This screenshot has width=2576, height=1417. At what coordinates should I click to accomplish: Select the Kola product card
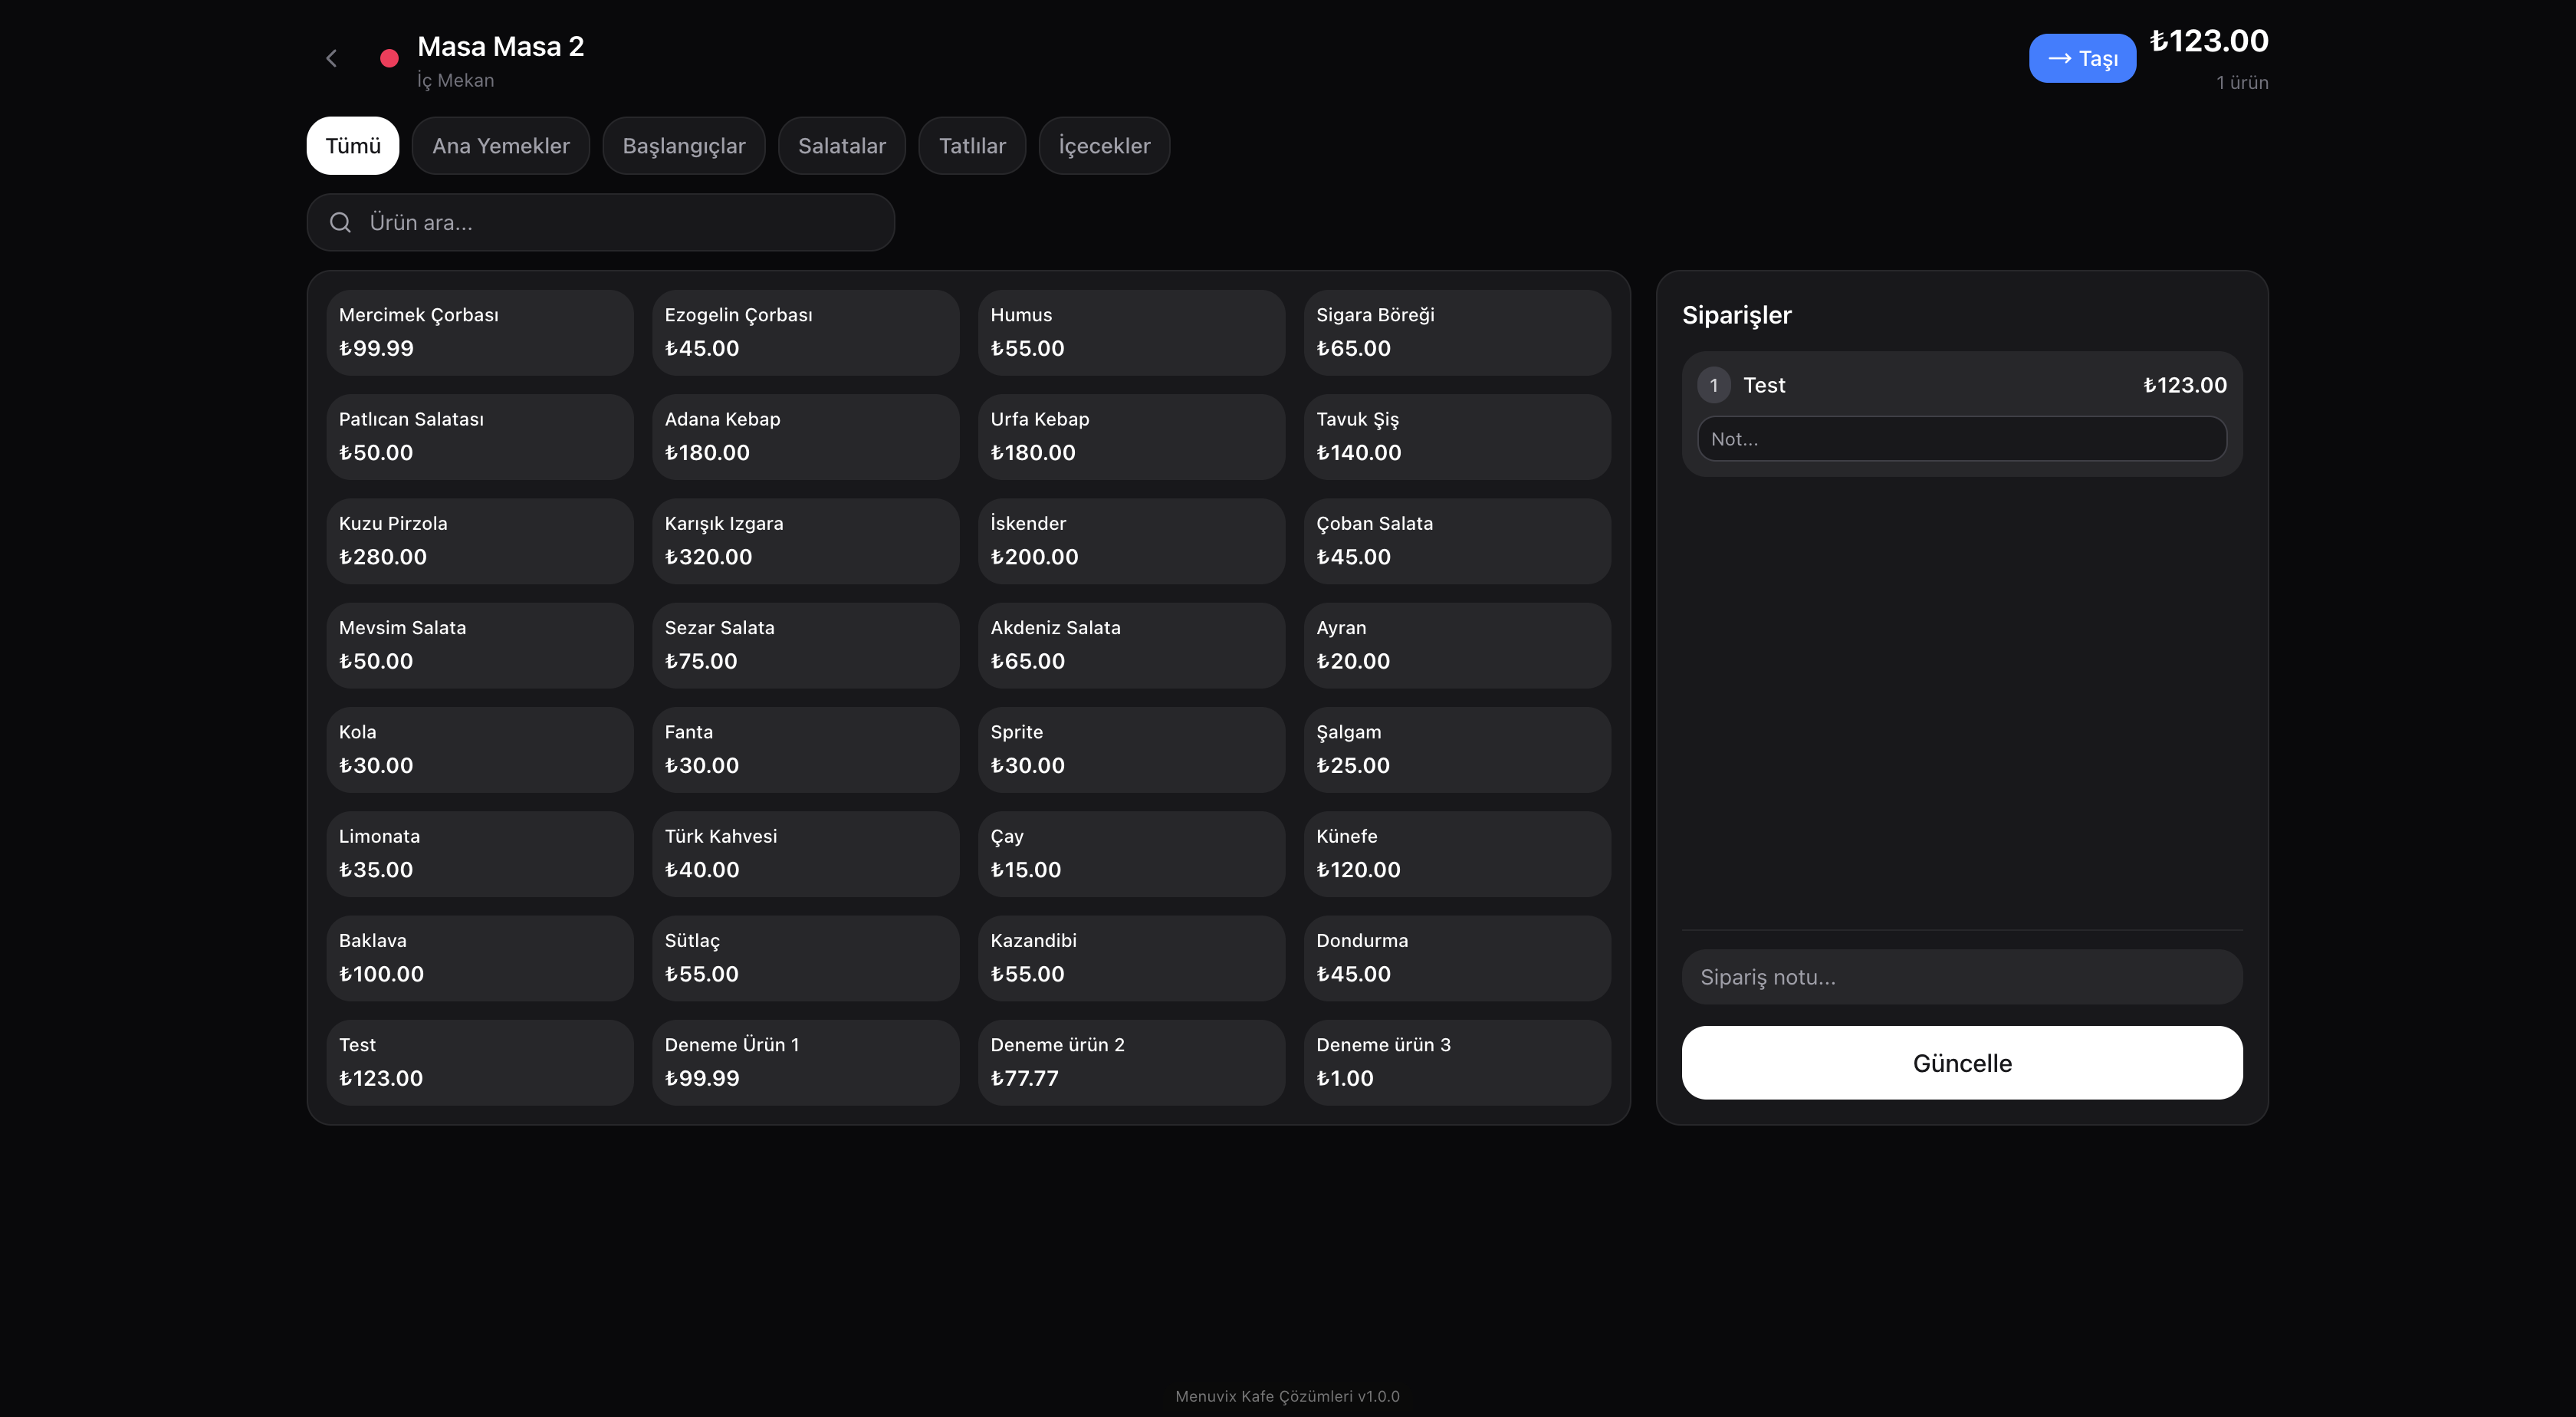click(479, 750)
